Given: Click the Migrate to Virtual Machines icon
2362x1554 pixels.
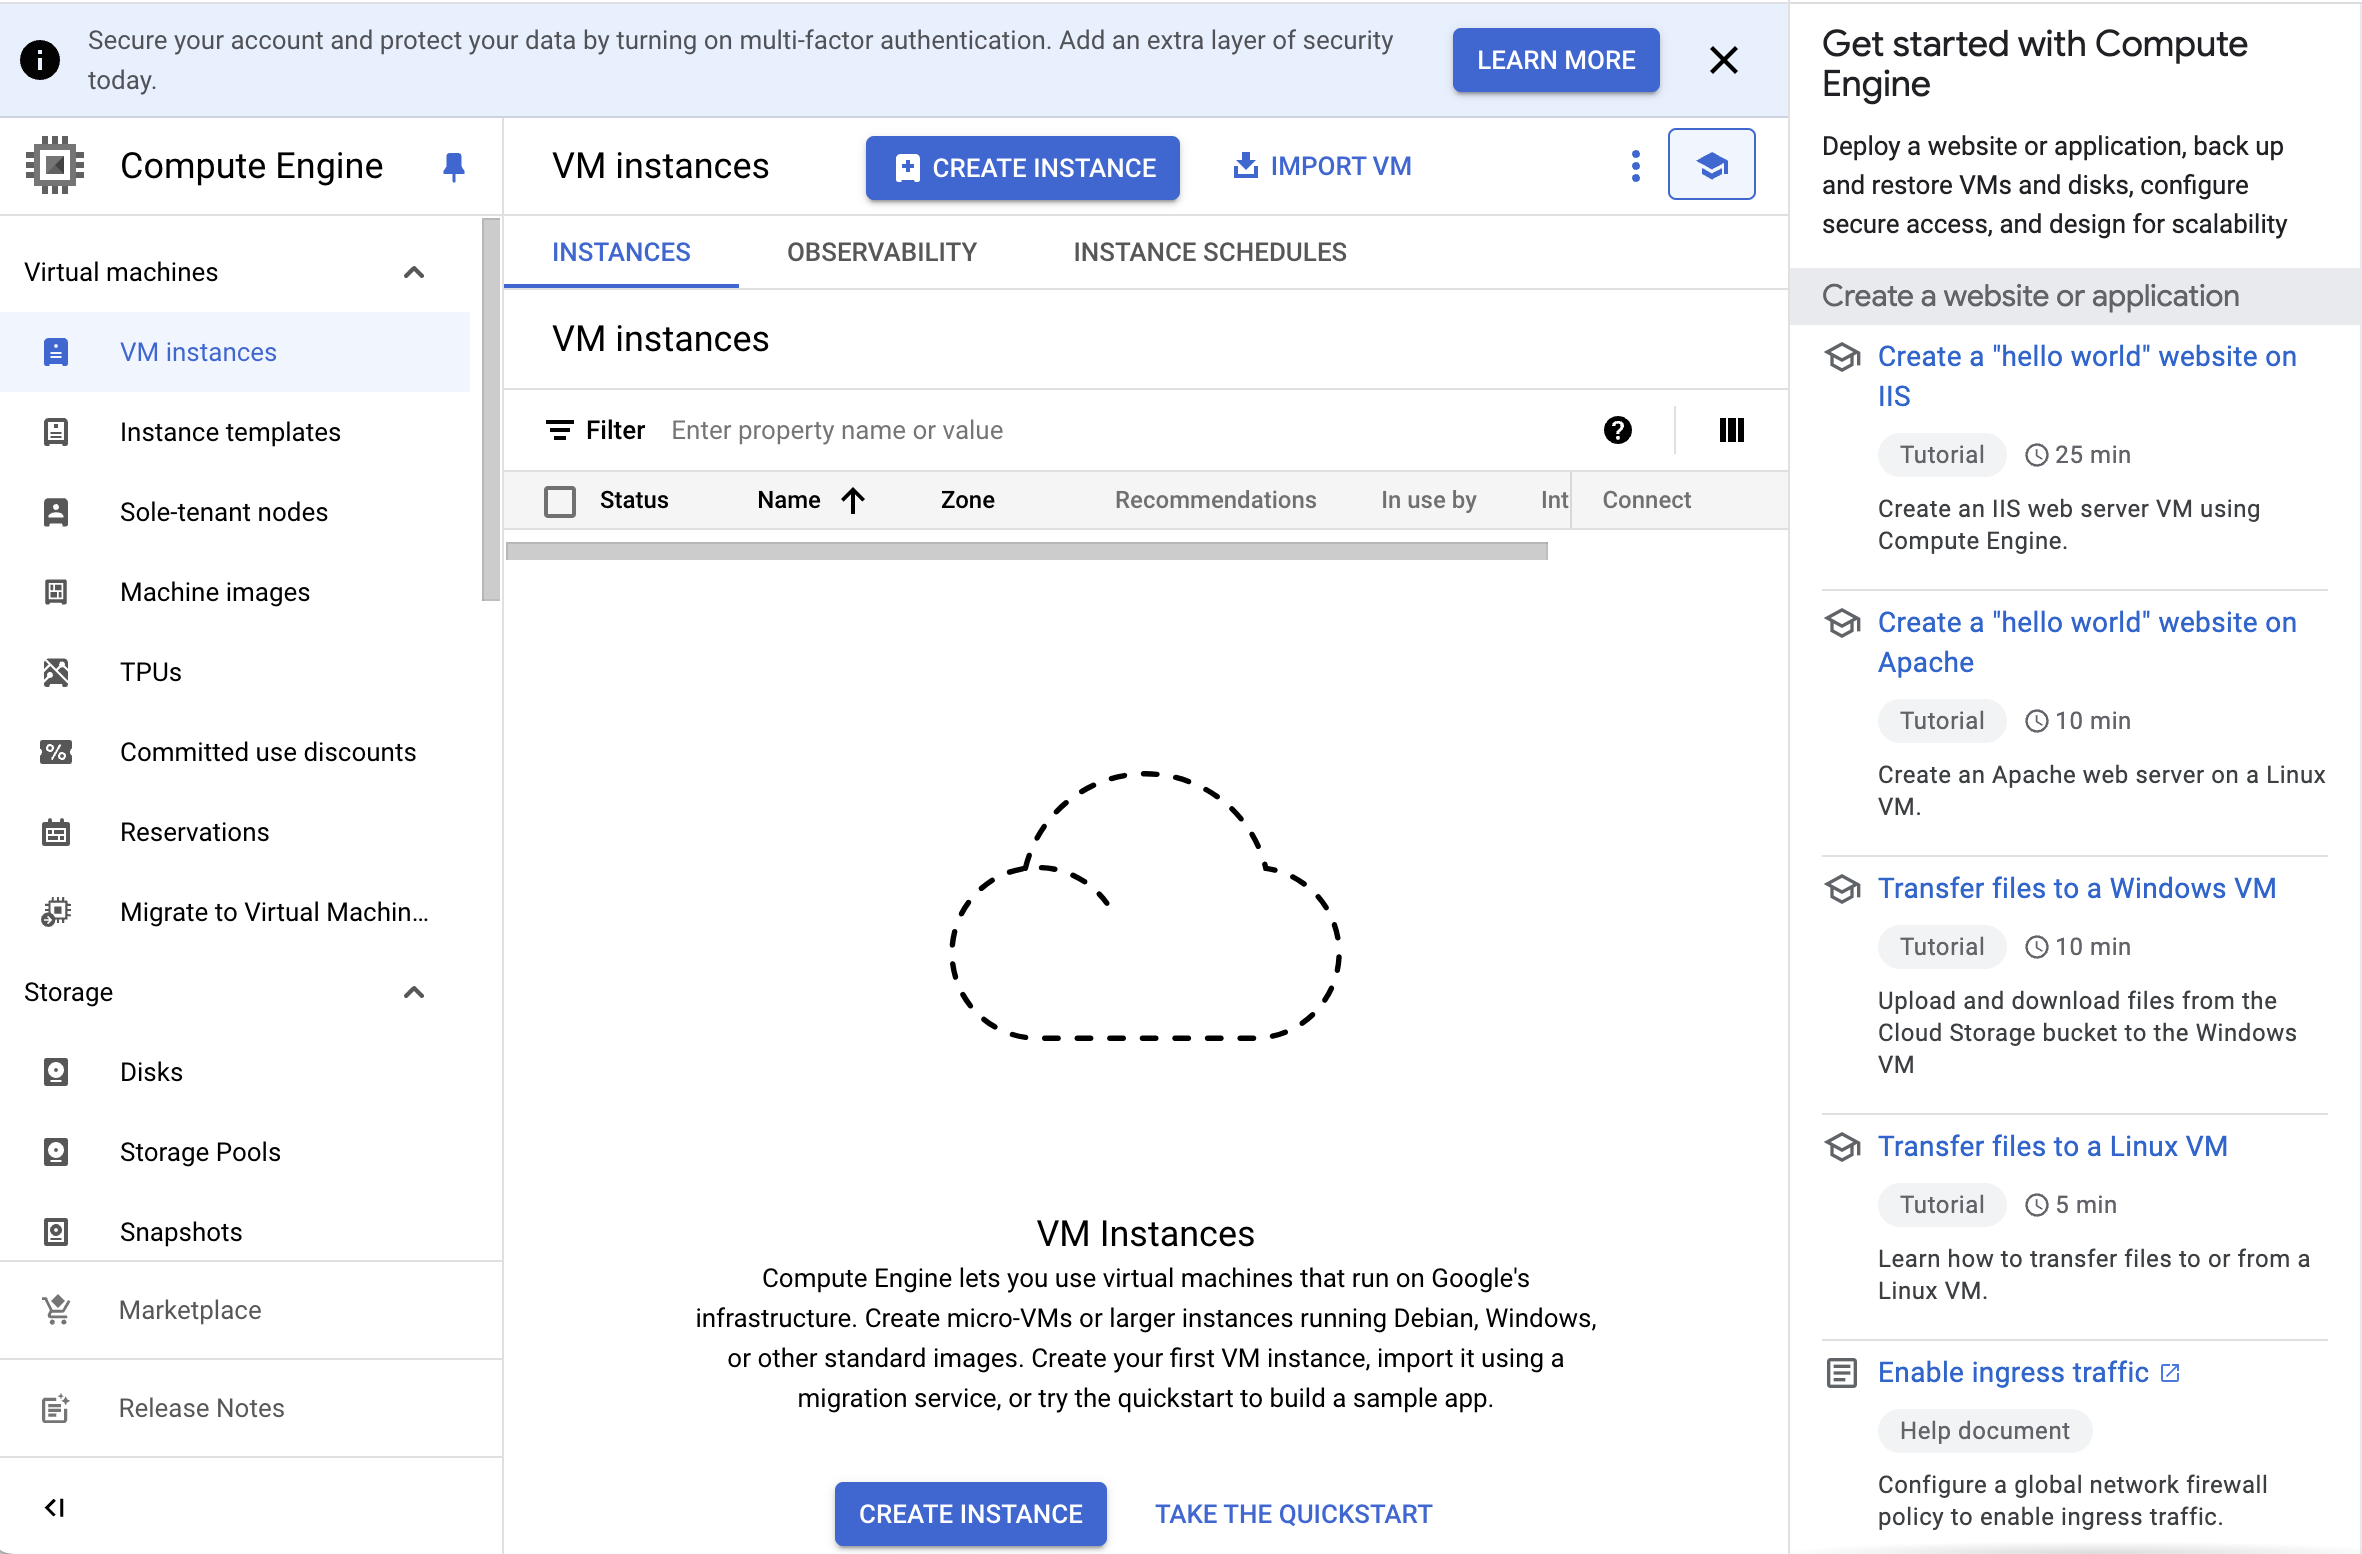Looking at the screenshot, I should [56, 912].
